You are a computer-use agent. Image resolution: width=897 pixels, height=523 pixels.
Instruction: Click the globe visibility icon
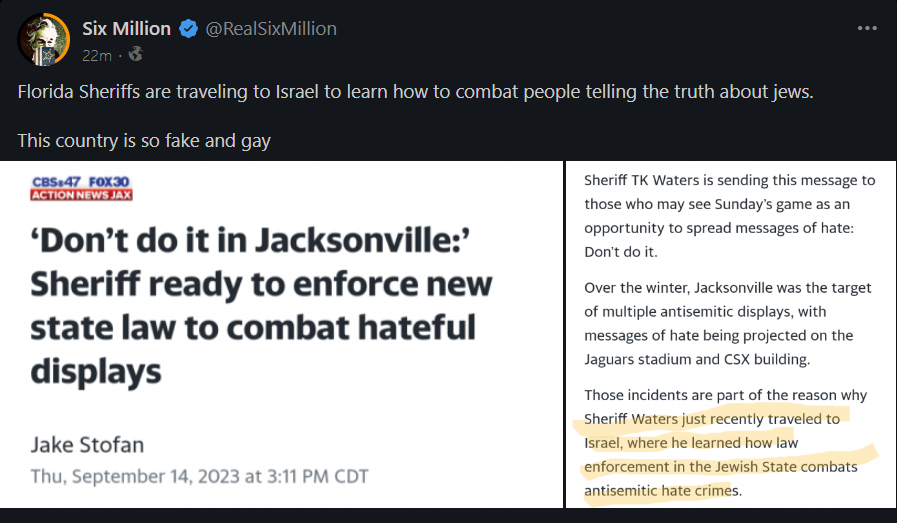click(x=135, y=54)
